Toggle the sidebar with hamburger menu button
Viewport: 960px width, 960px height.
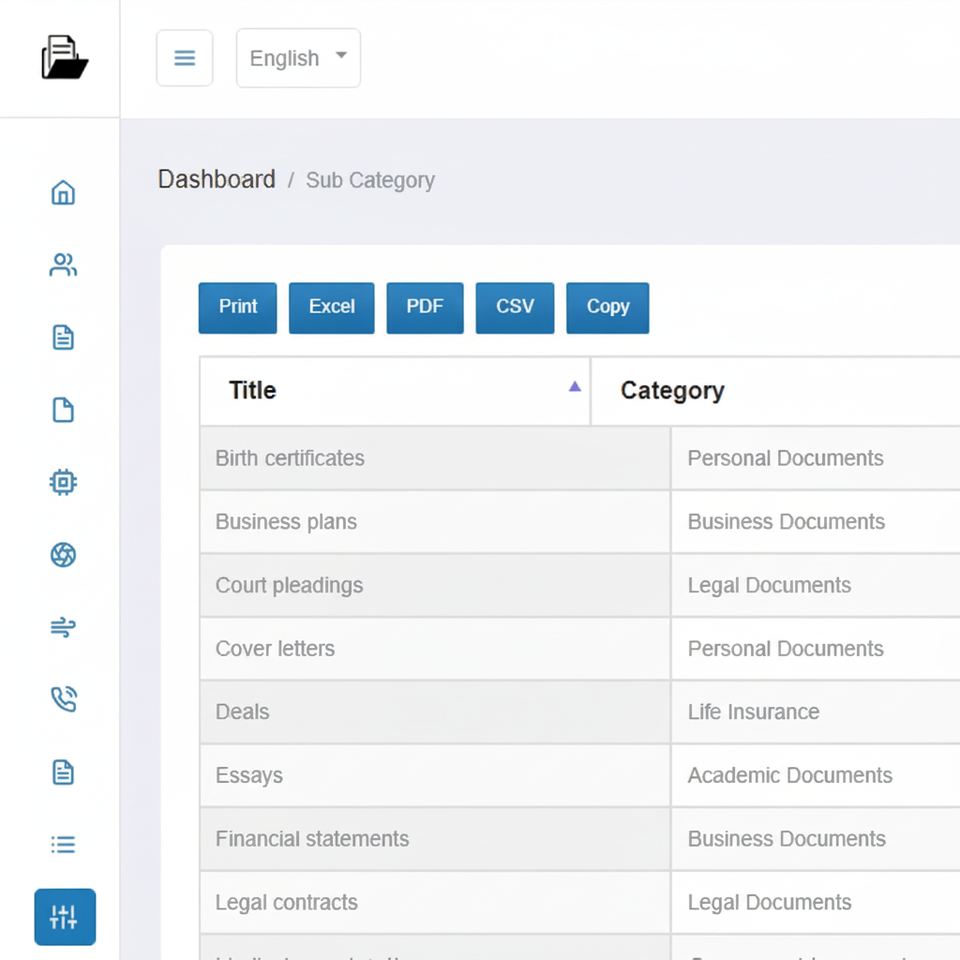pyautogui.click(x=185, y=58)
